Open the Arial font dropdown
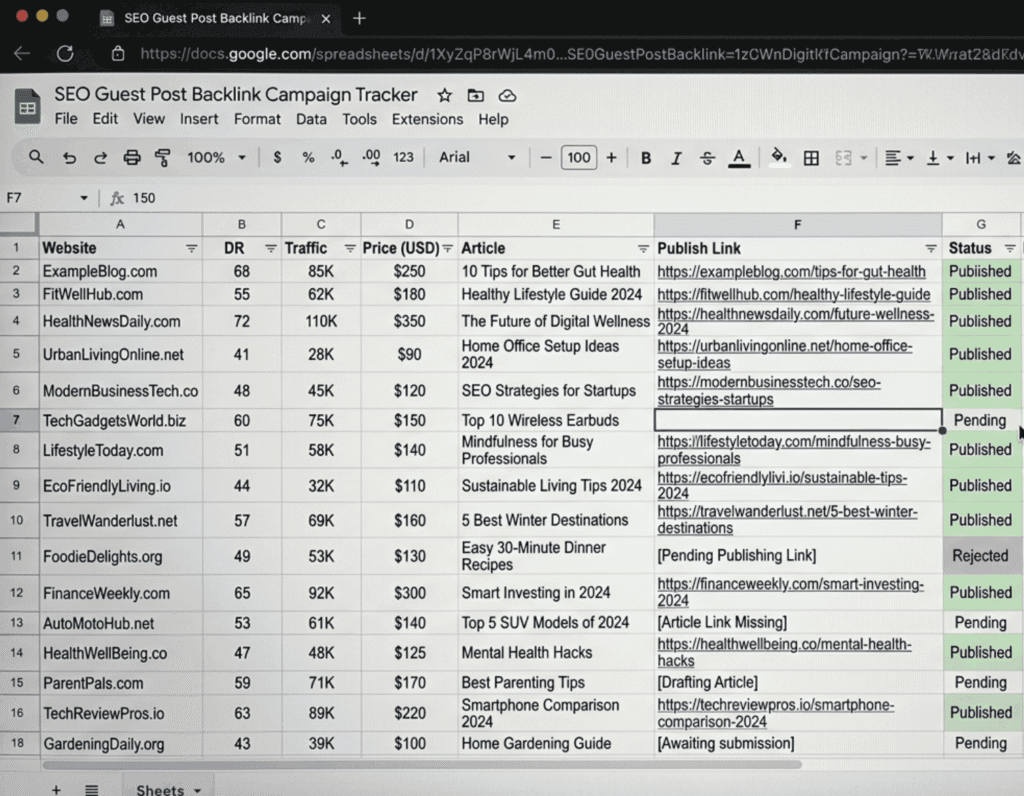Image resolution: width=1024 pixels, height=796 pixels. [477, 158]
